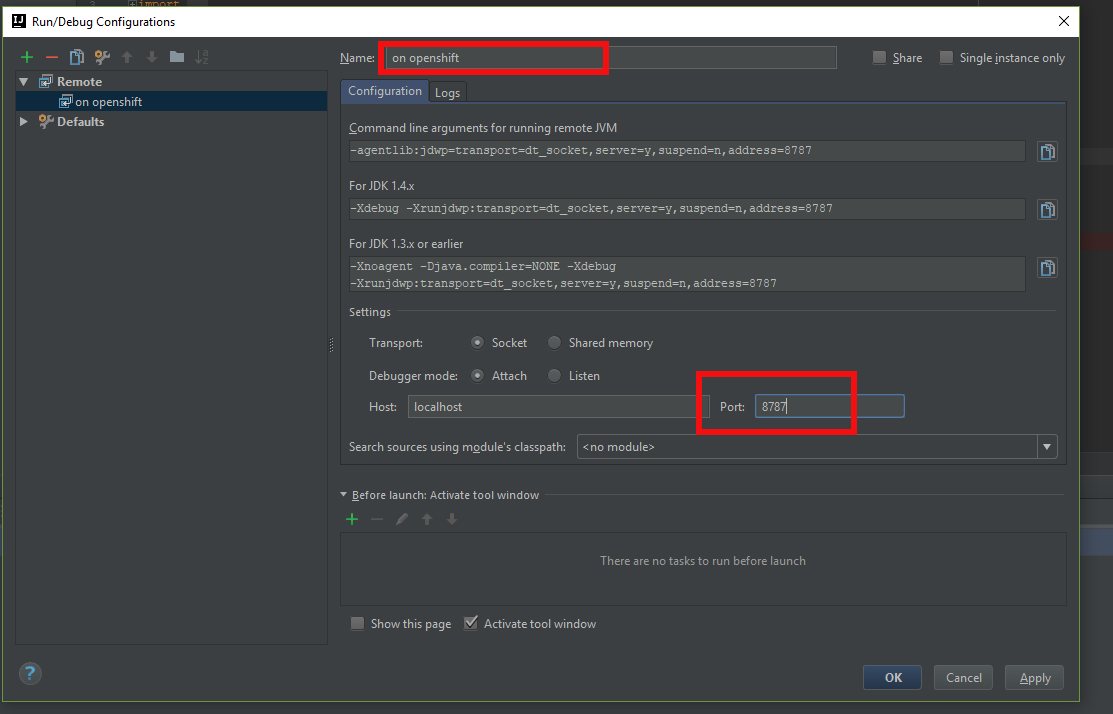Copy the selected configuration

tap(76, 57)
